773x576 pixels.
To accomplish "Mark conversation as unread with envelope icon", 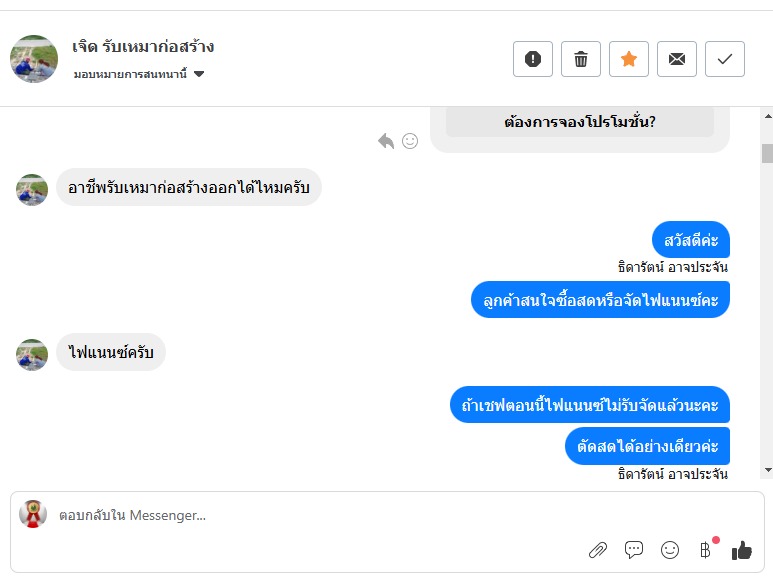I will coord(677,59).
